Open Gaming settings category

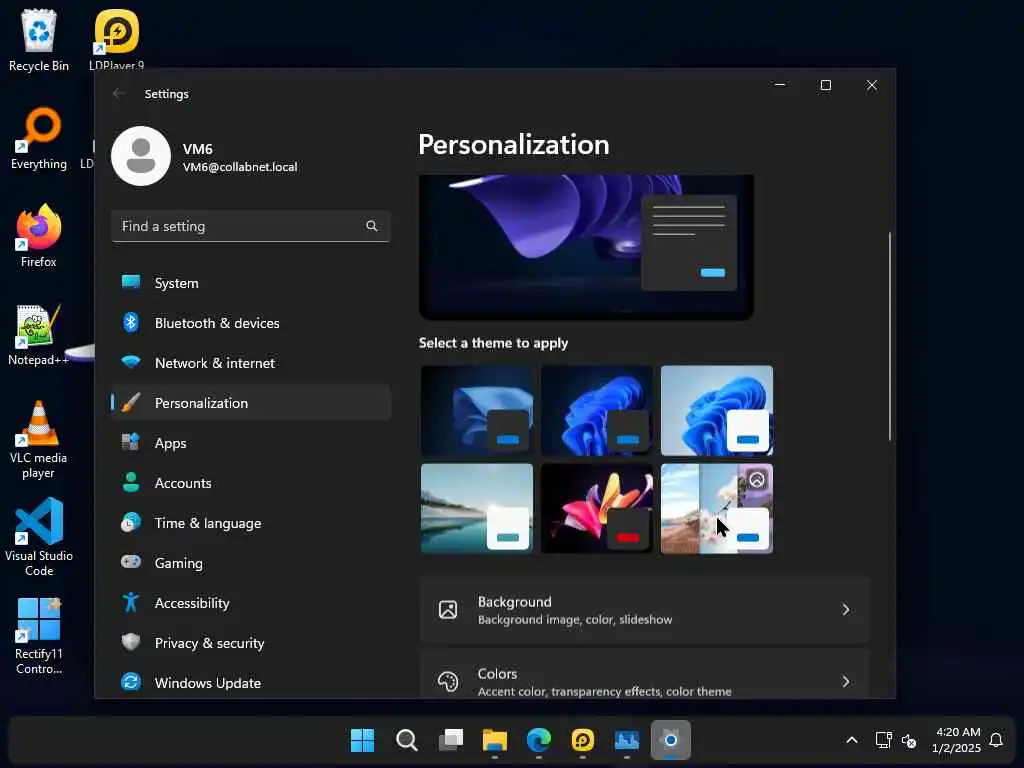251,562
